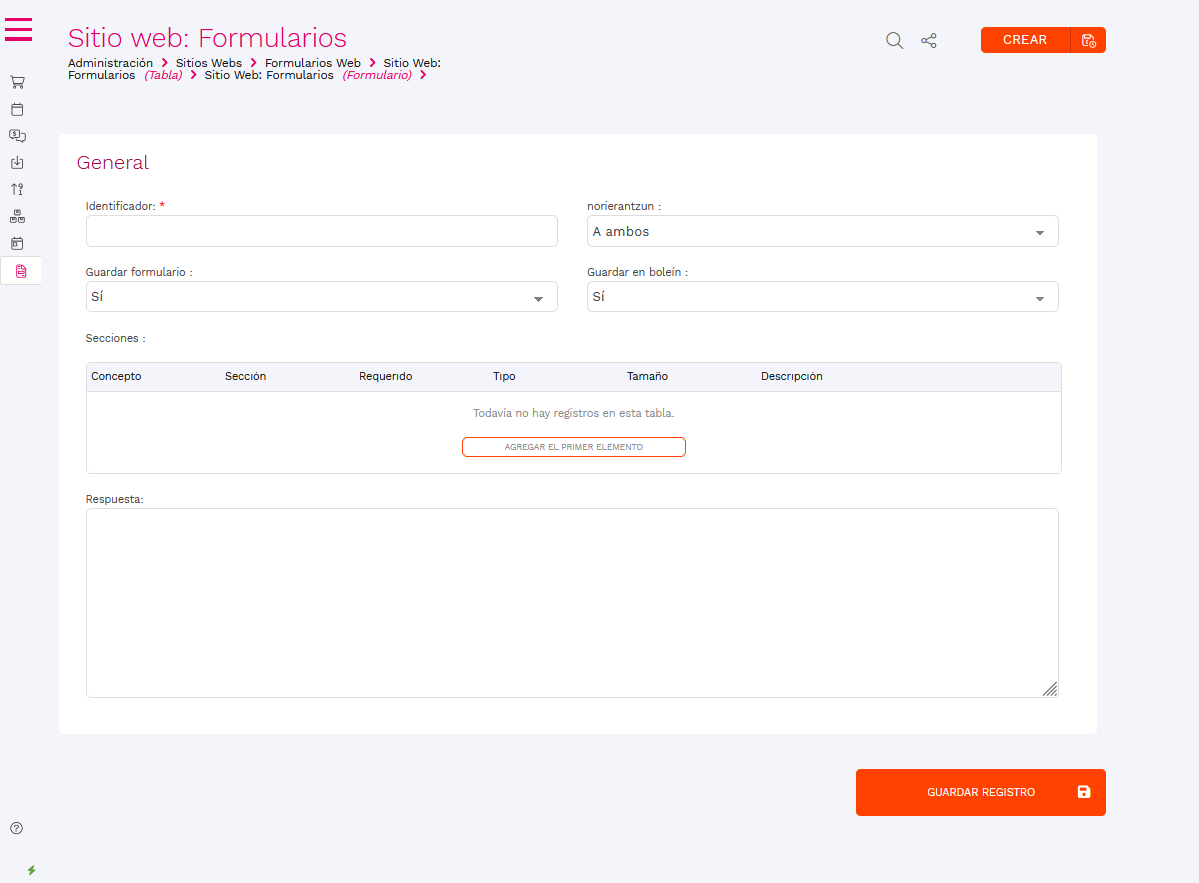Viewport: 1199px width, 883px height.
Task: Navigate to Sitios Webs breadcrumb
Action: pyautogui.click(x=208, y=63)
